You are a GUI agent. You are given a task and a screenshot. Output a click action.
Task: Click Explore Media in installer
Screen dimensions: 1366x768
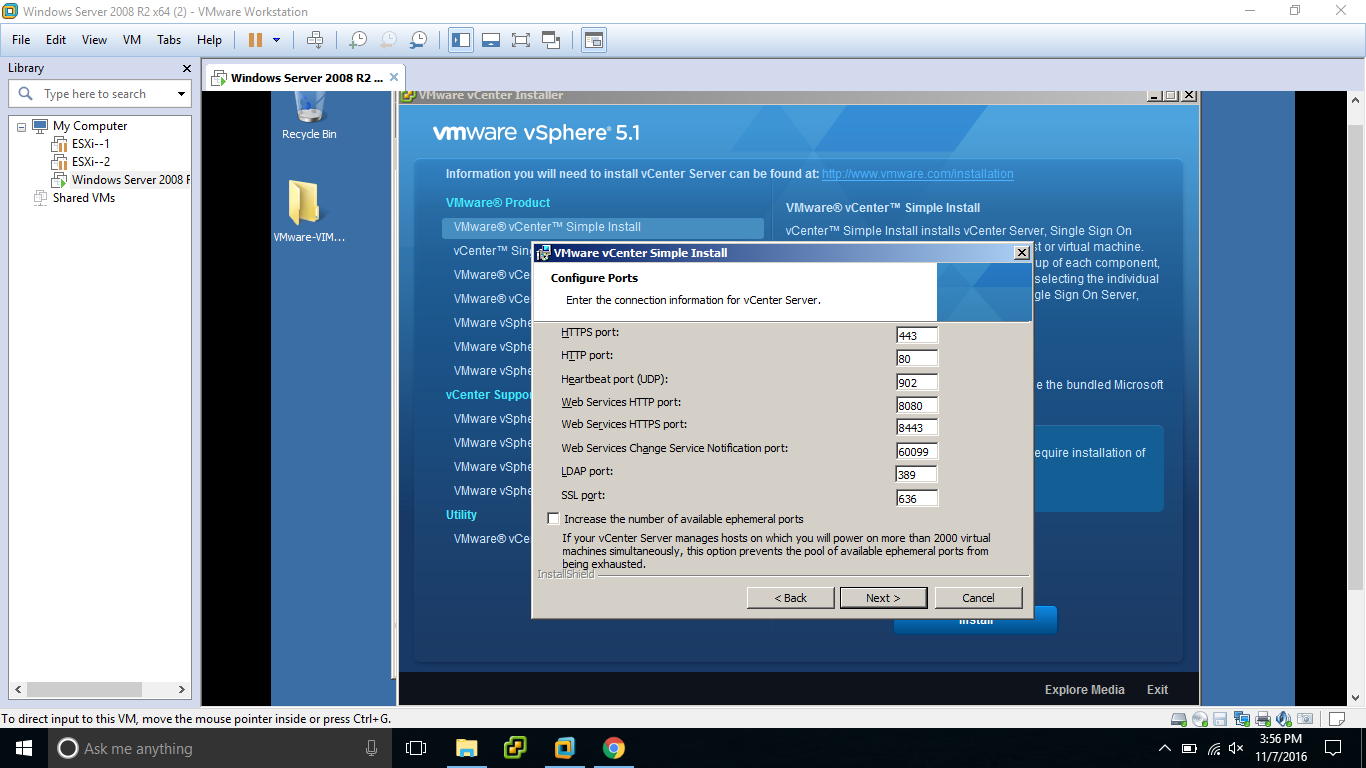(1084, 690)
